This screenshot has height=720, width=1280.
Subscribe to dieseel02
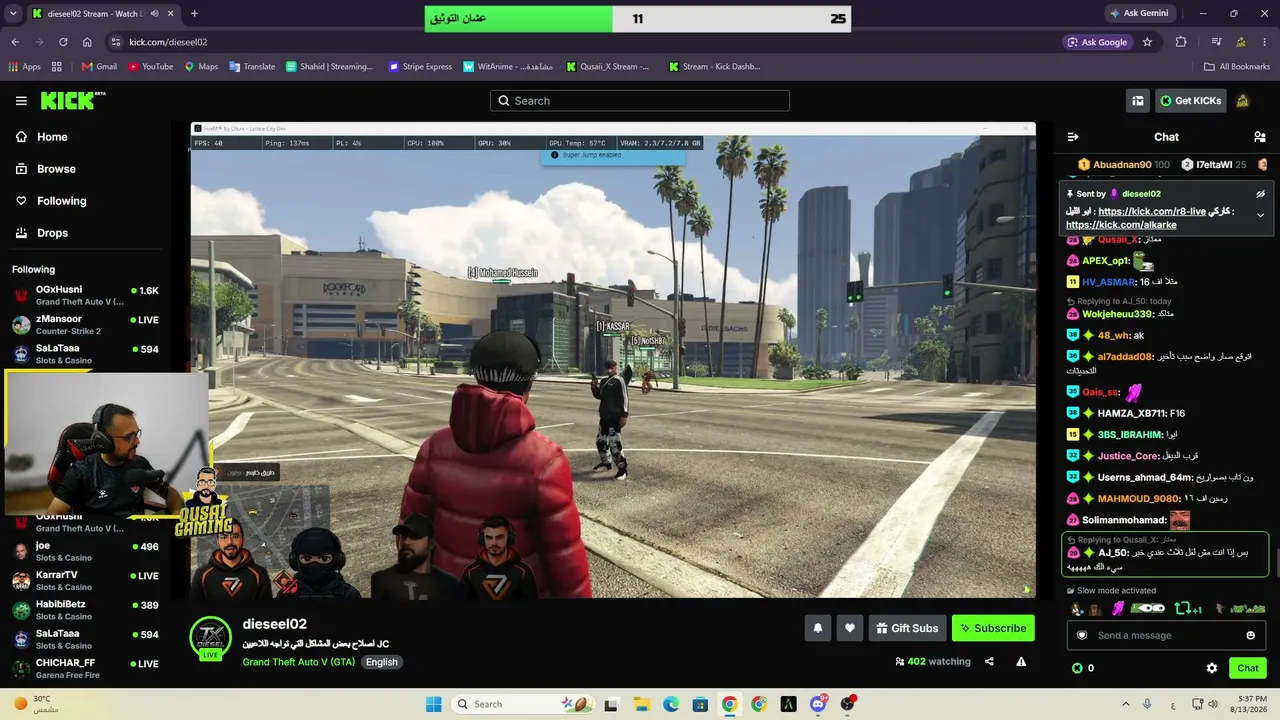pos(993,628)
